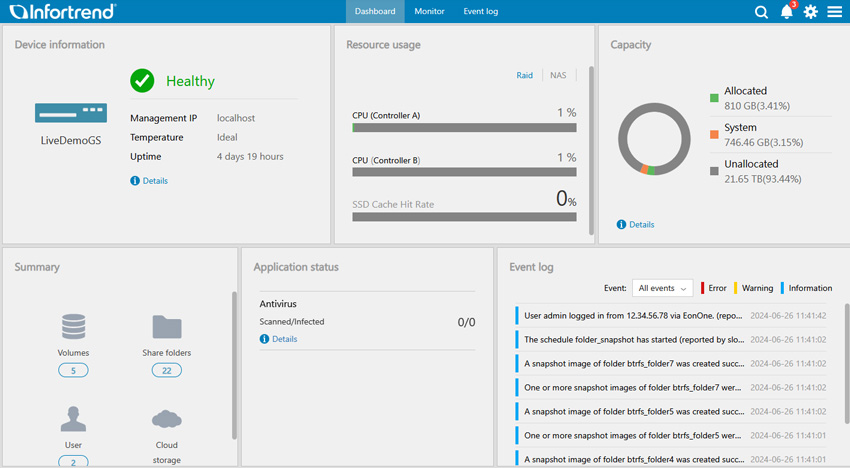Click the timestamp 2024-06-26 11:41:42
This screenshot has height=468, width=850.
pos(788,316)
